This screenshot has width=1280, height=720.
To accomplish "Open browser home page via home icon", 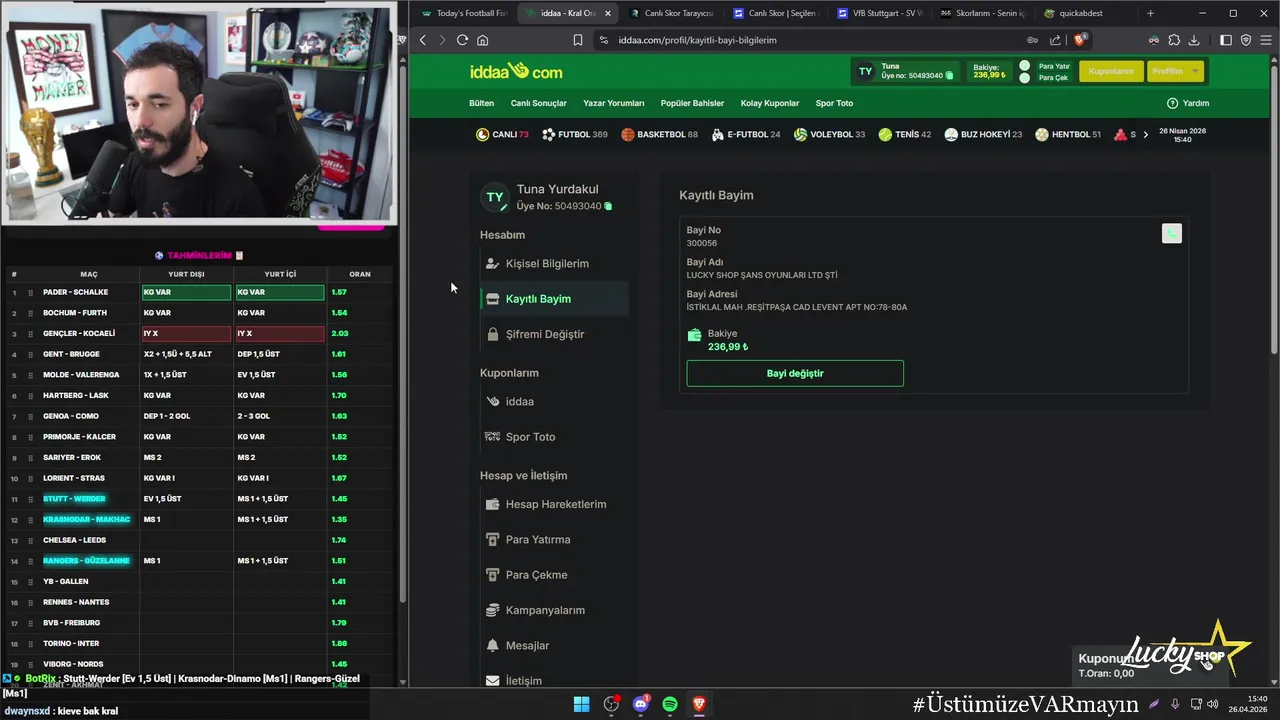I will [x=482, y=40].
